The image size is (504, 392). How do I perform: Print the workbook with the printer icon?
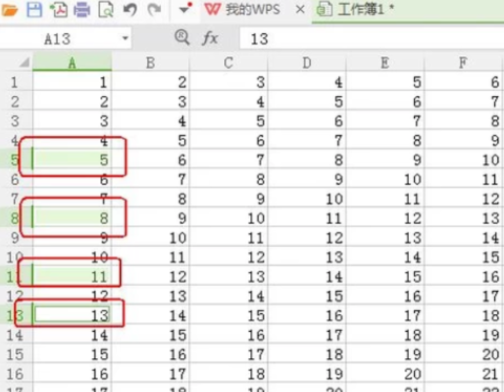82,10
